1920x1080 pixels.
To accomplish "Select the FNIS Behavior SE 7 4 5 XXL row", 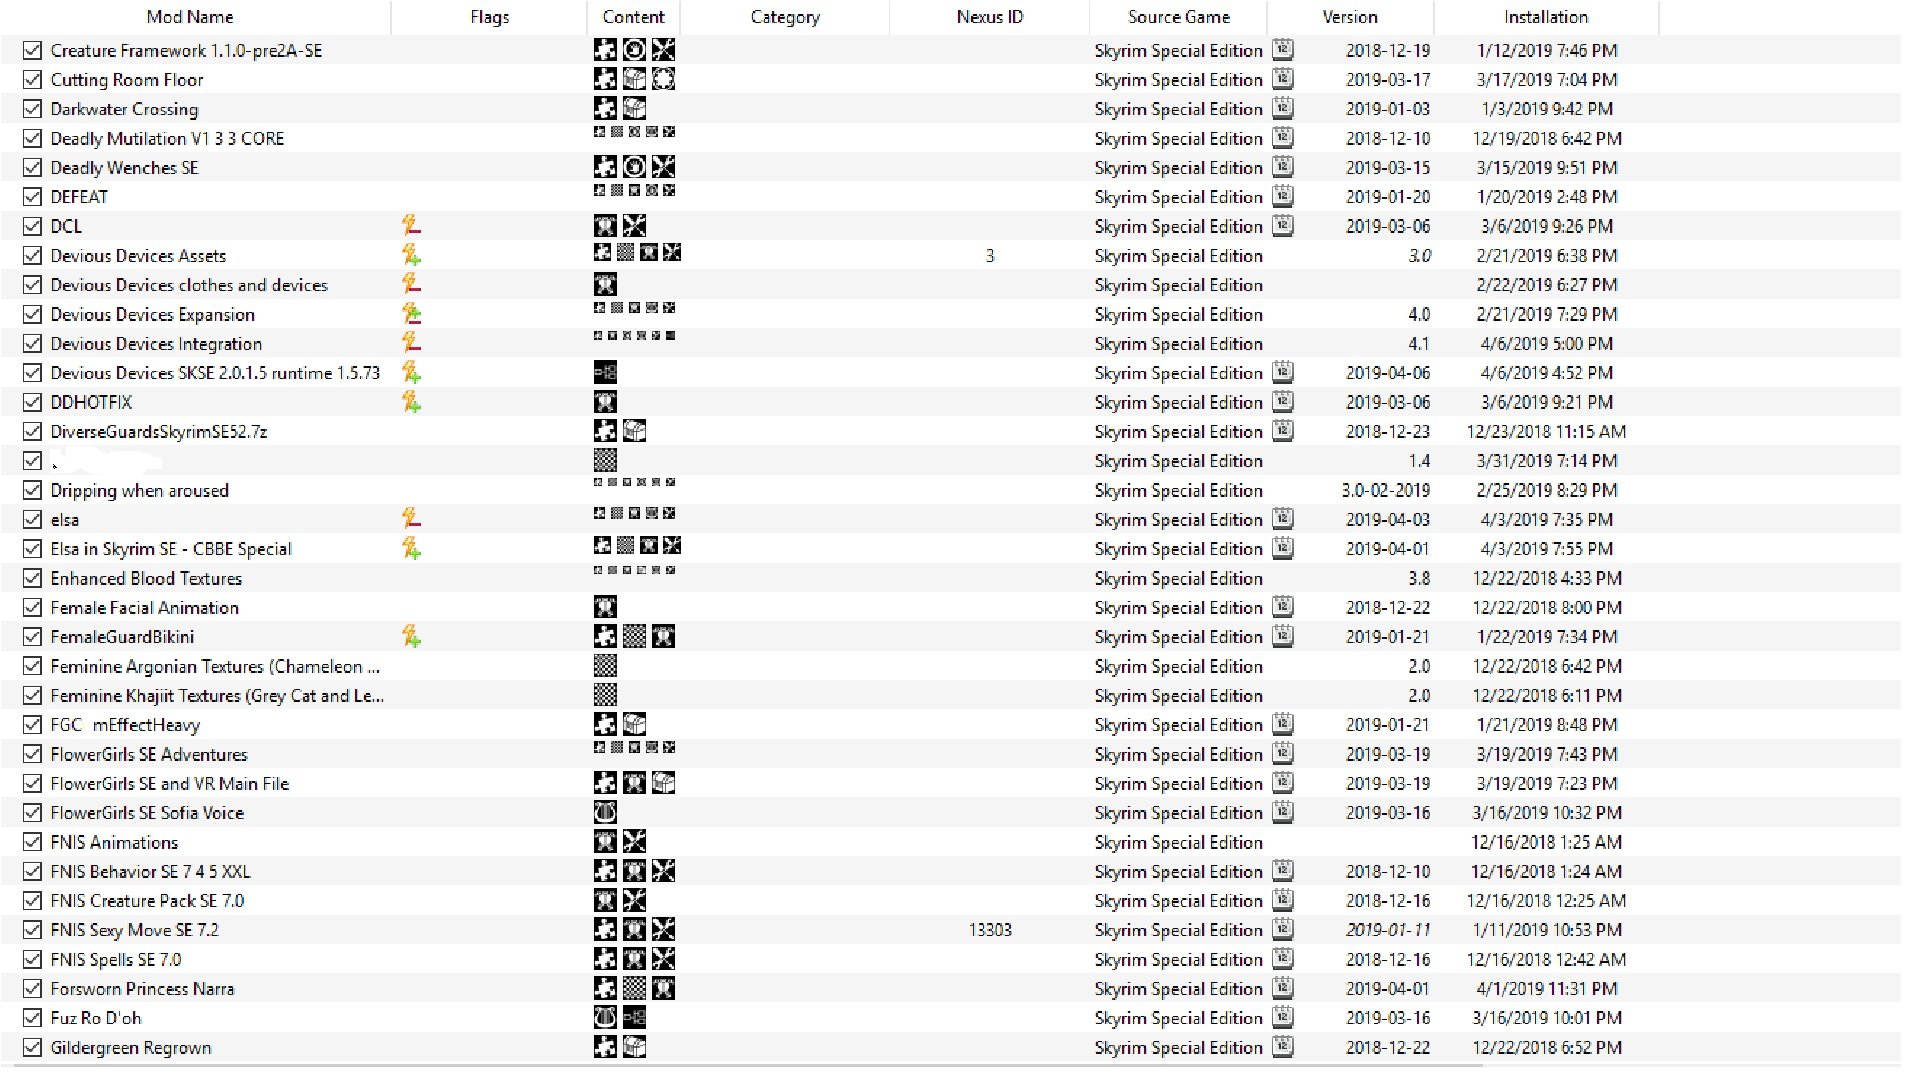I will (150, 871).
